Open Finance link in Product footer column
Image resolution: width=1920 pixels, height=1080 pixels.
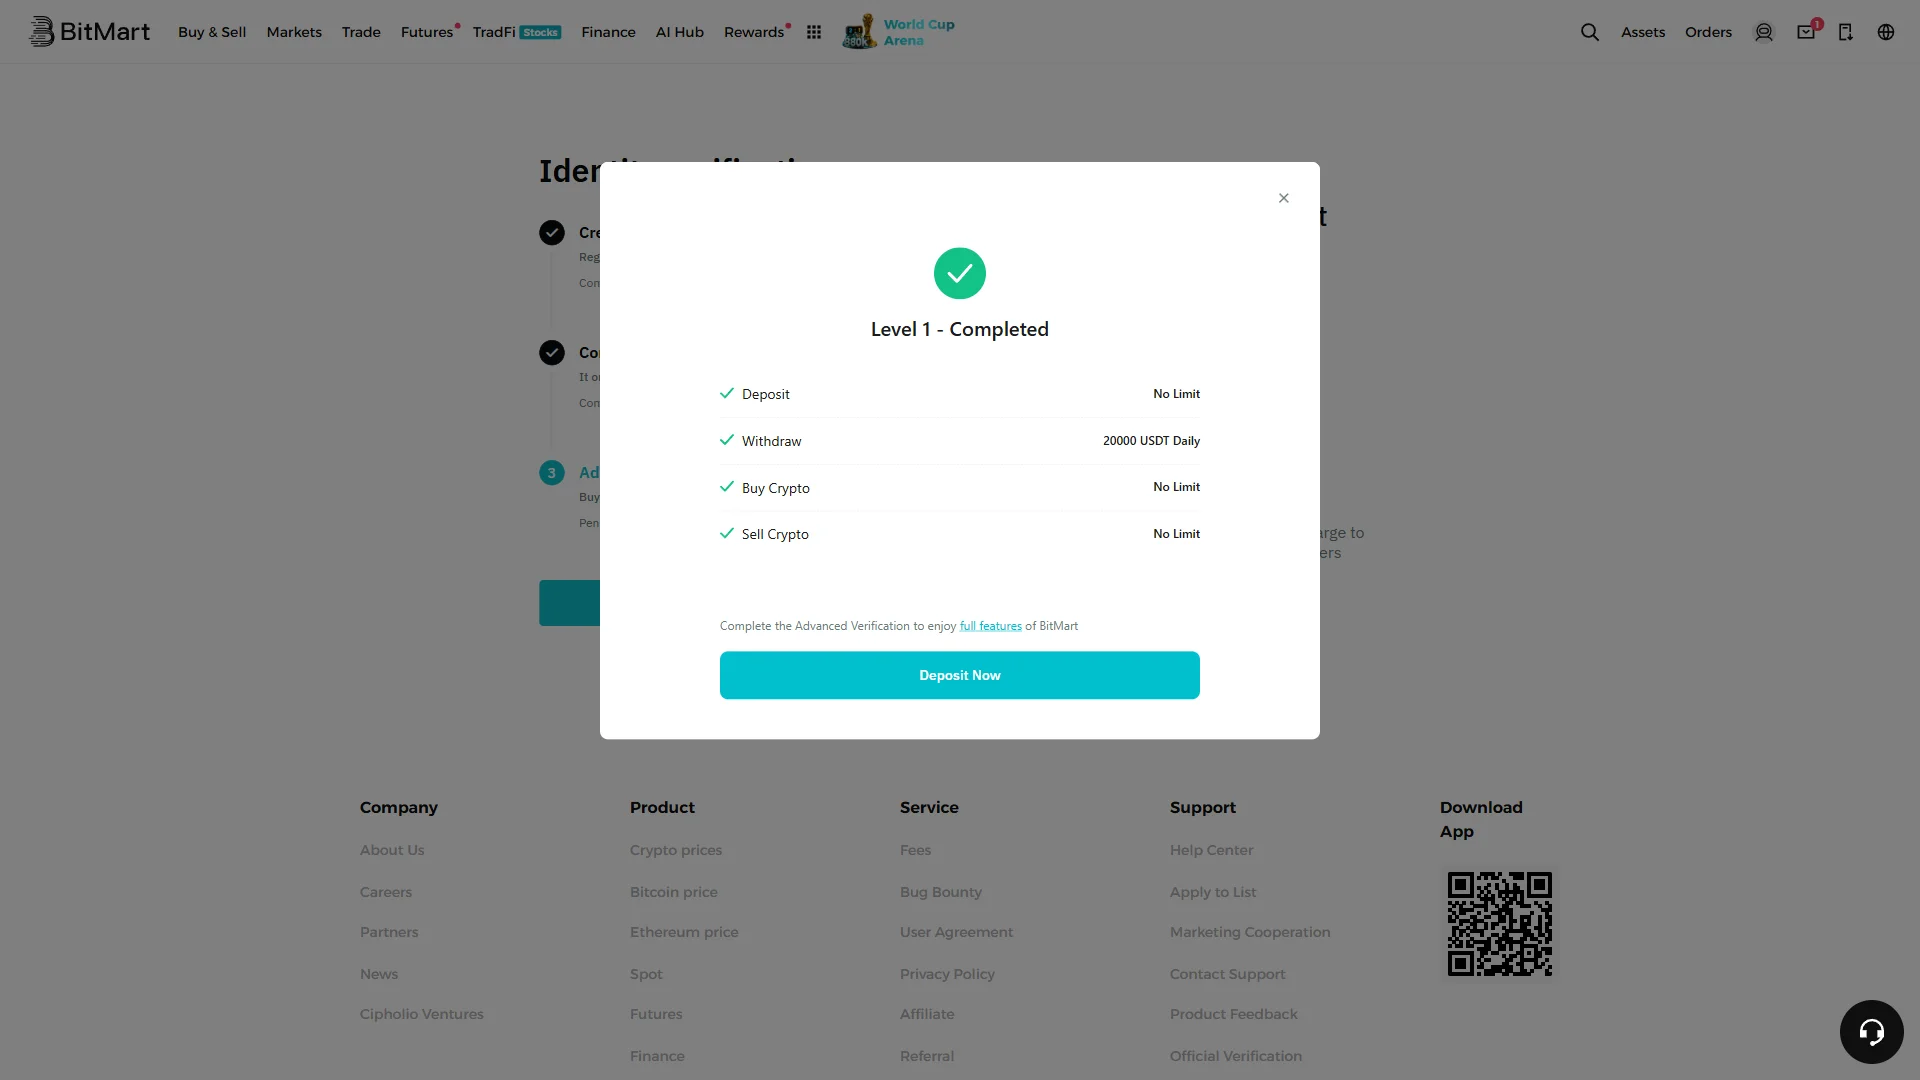[657, 1056]
